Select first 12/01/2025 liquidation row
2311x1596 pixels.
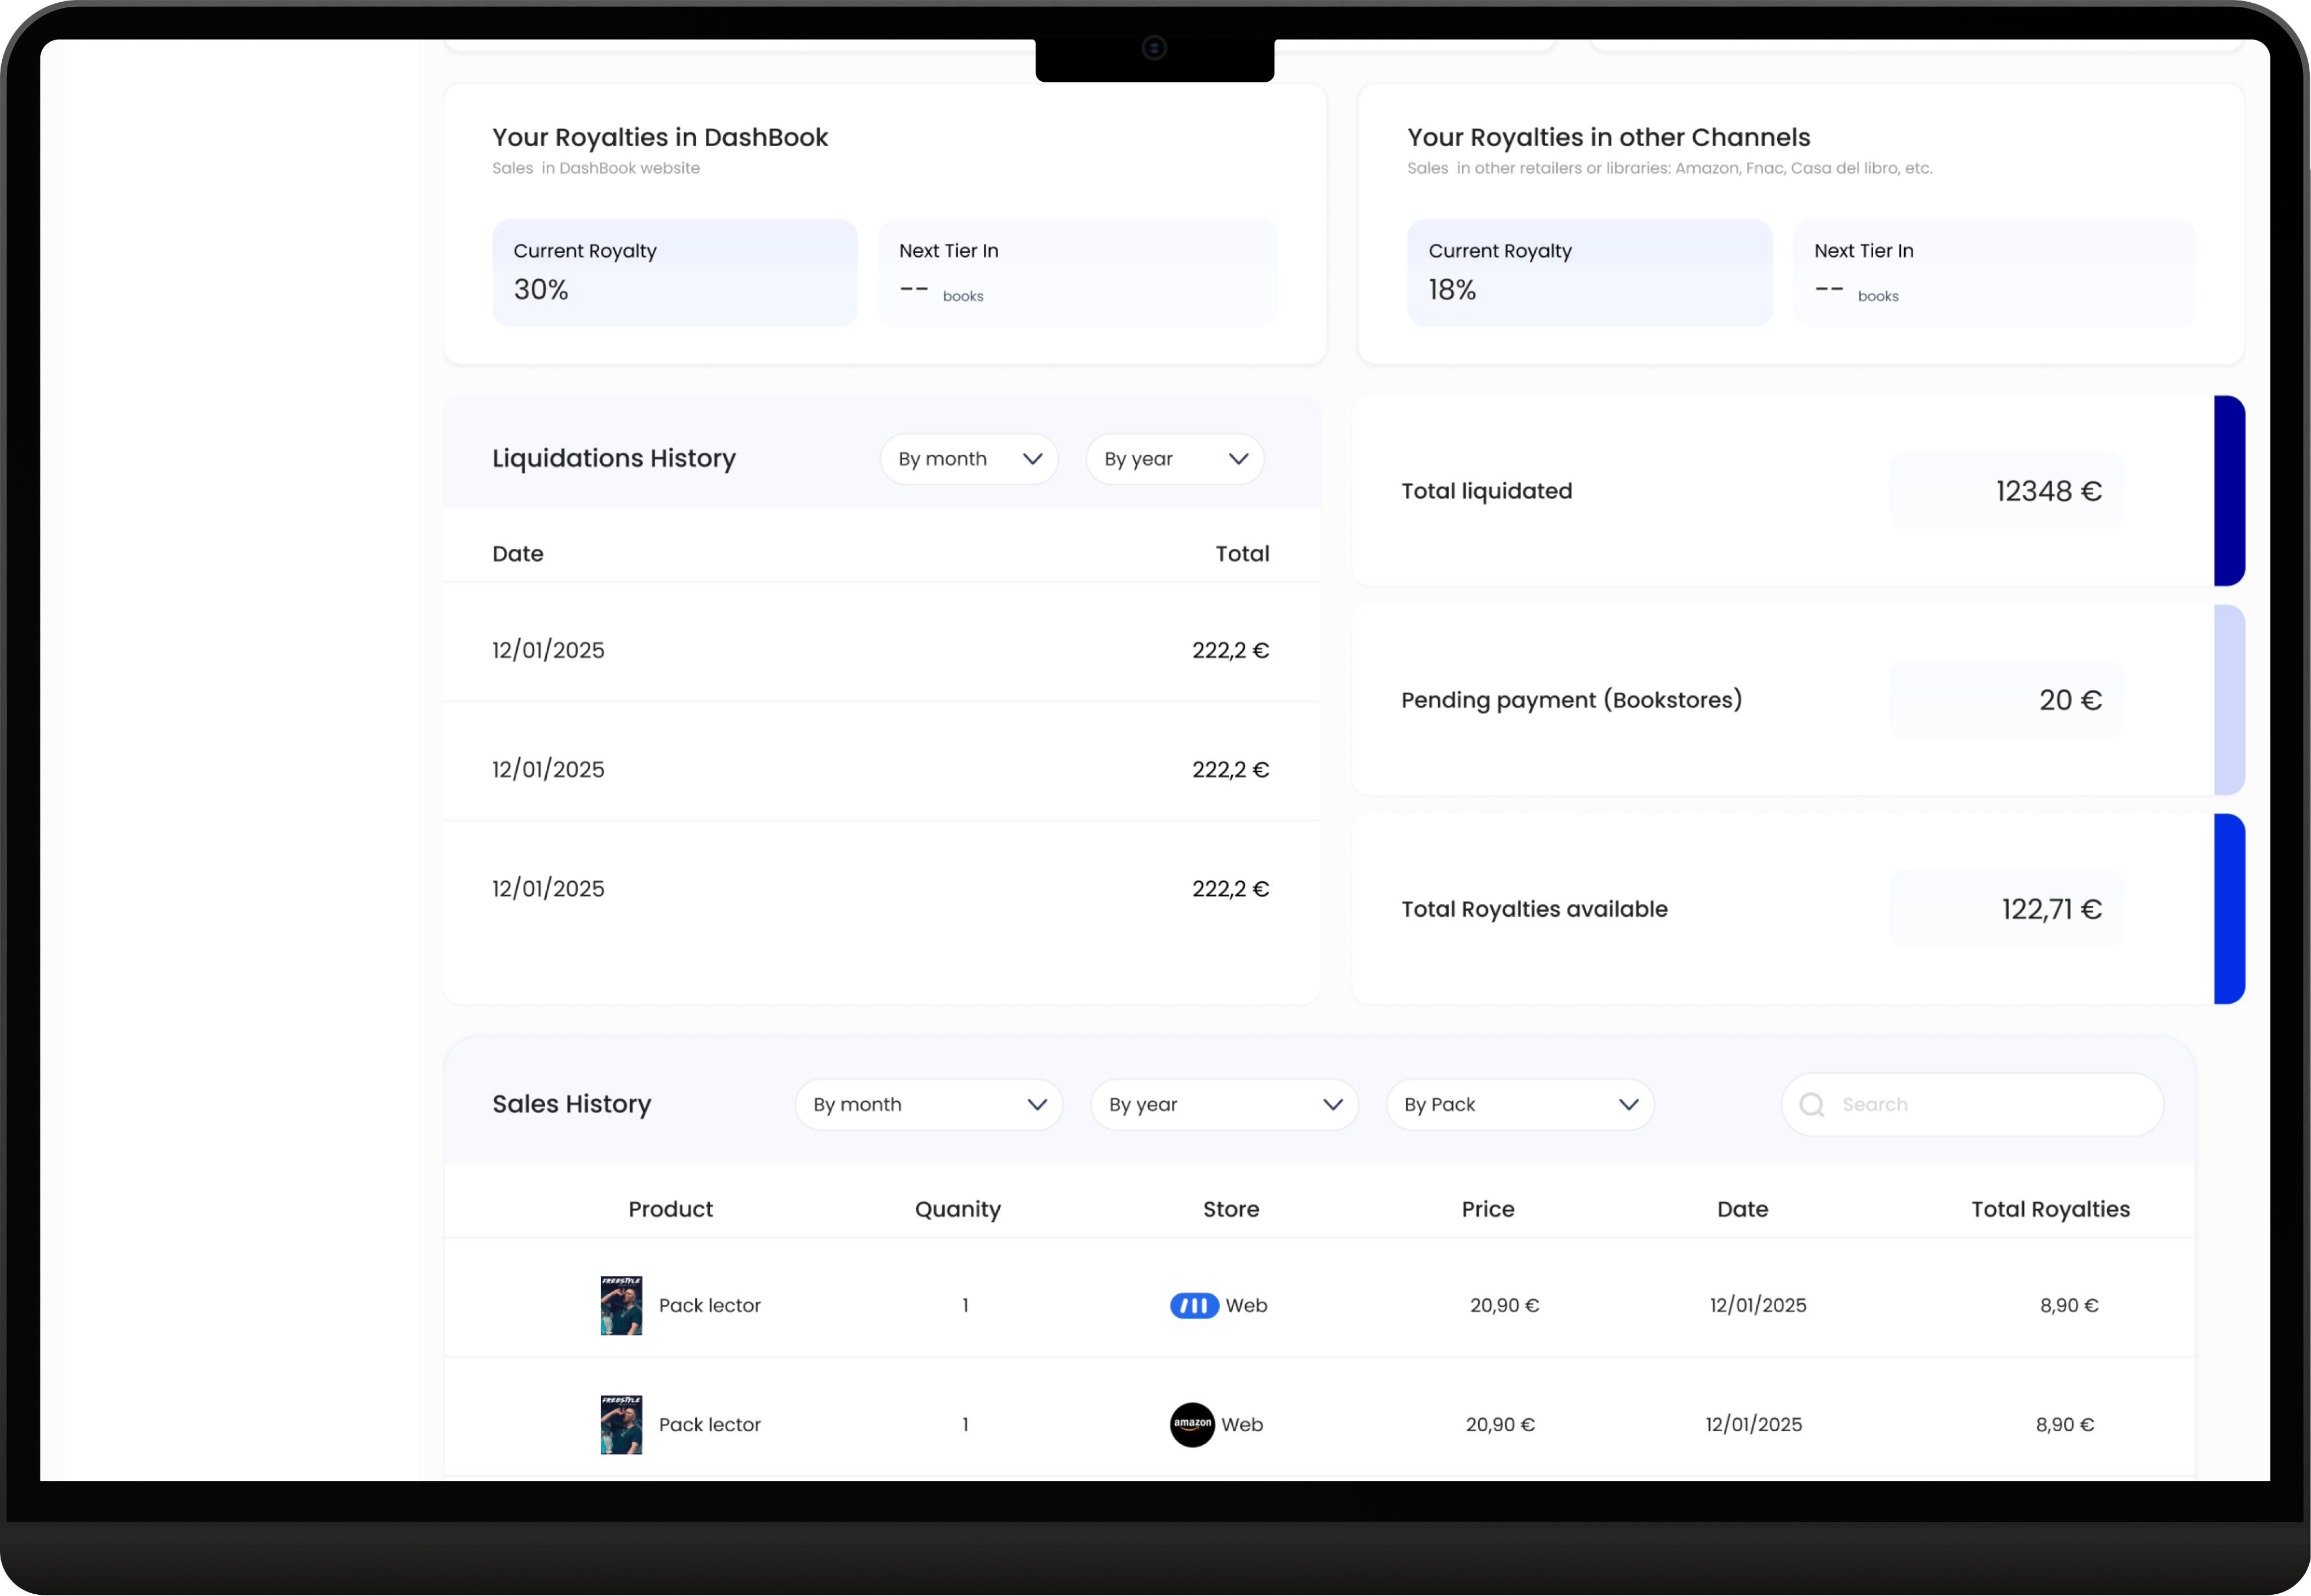click(x=880, y=651)
